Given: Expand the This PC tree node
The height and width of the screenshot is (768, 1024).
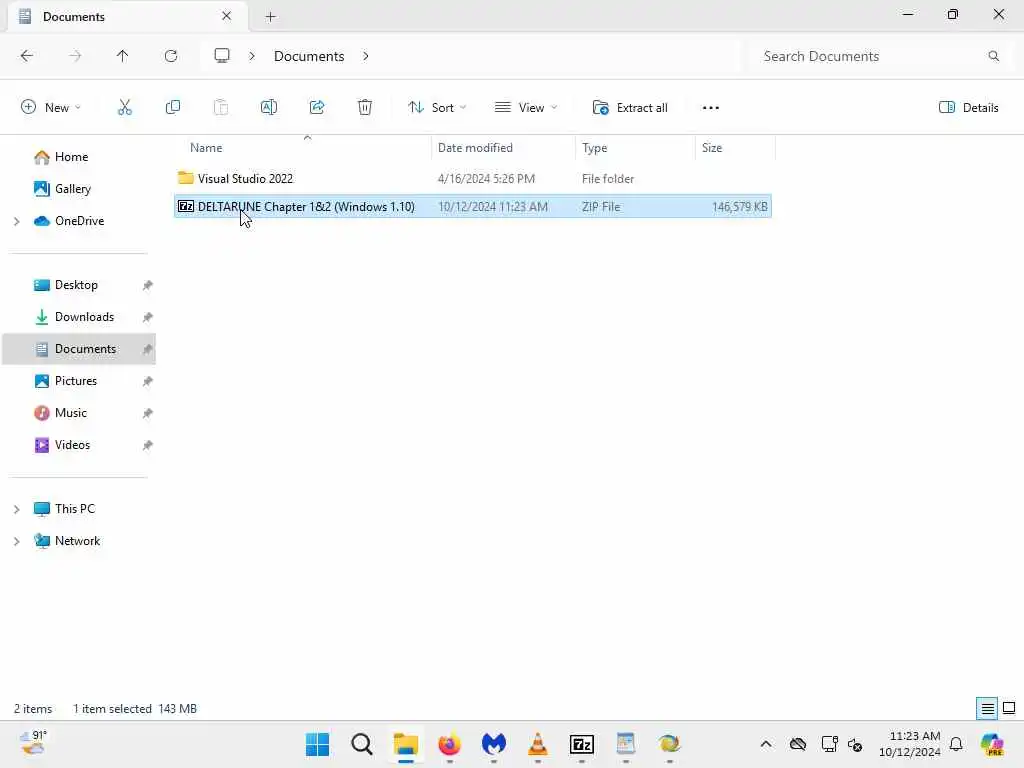Looking at the screenshot, I should [x=16, y=509].
